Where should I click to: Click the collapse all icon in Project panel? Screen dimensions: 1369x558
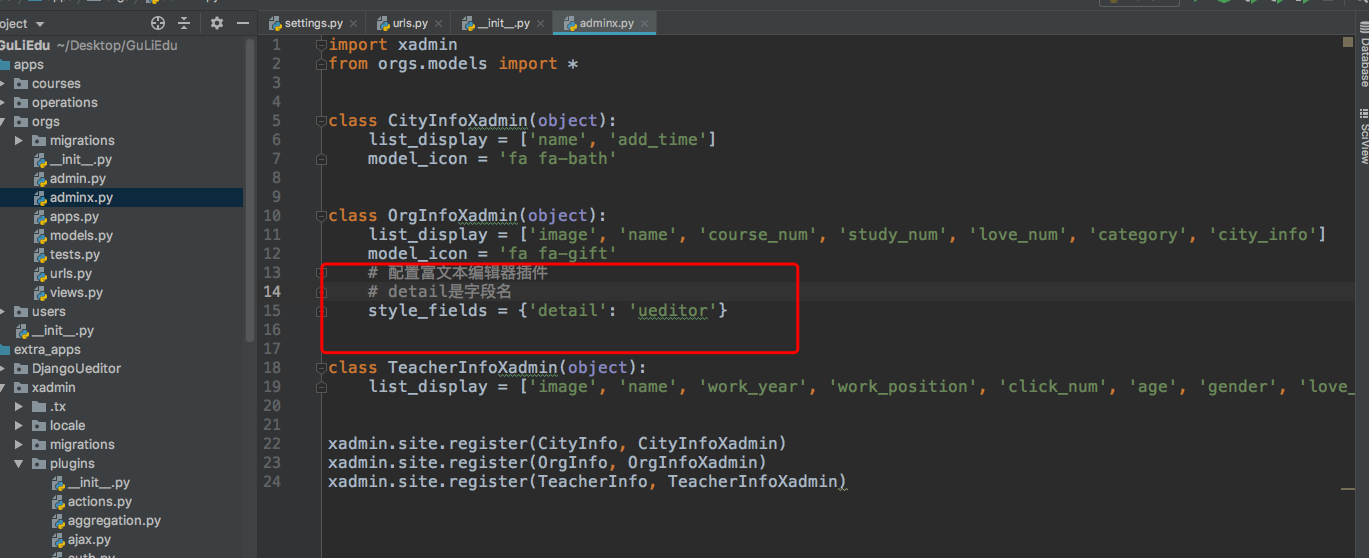tap(184, 23)
